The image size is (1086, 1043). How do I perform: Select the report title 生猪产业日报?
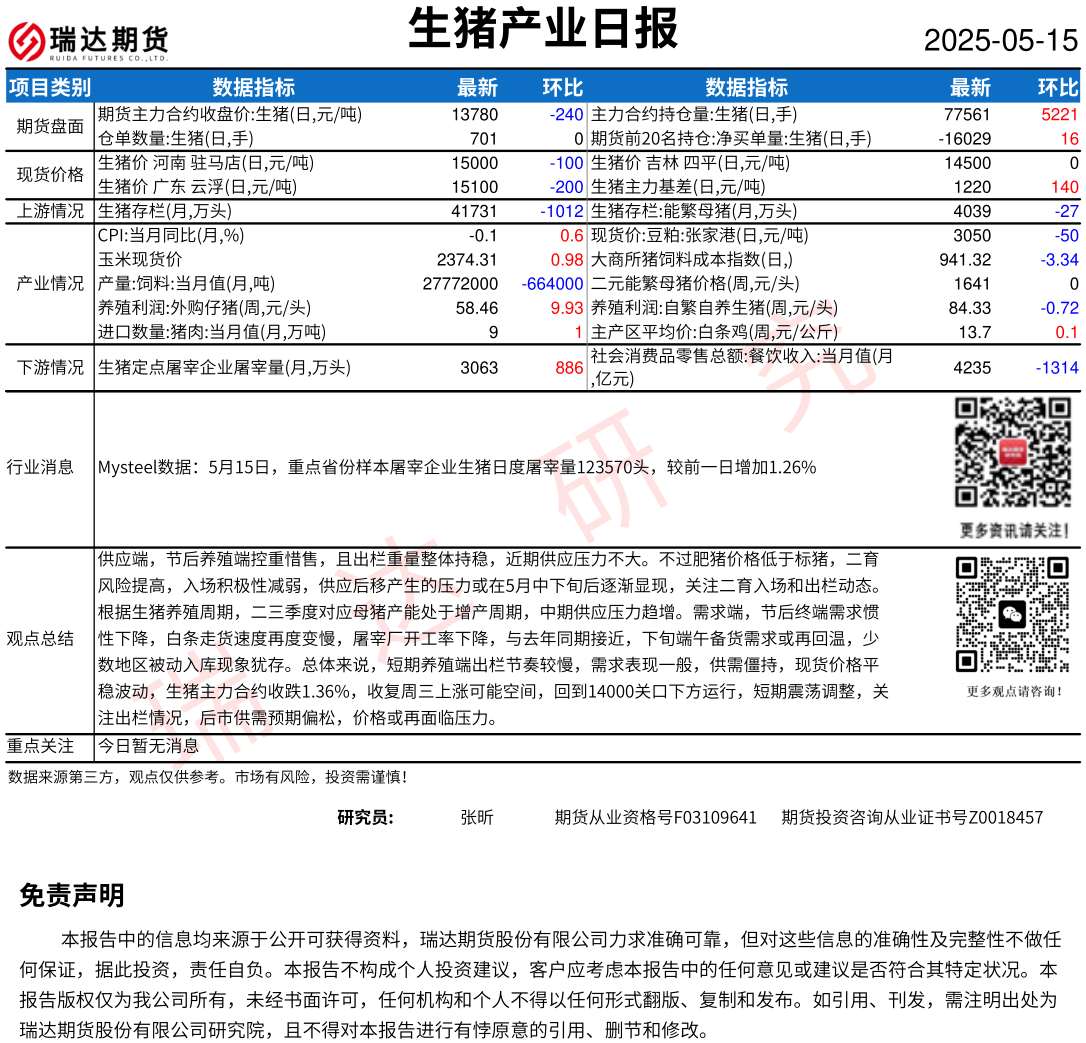point(543,28)
